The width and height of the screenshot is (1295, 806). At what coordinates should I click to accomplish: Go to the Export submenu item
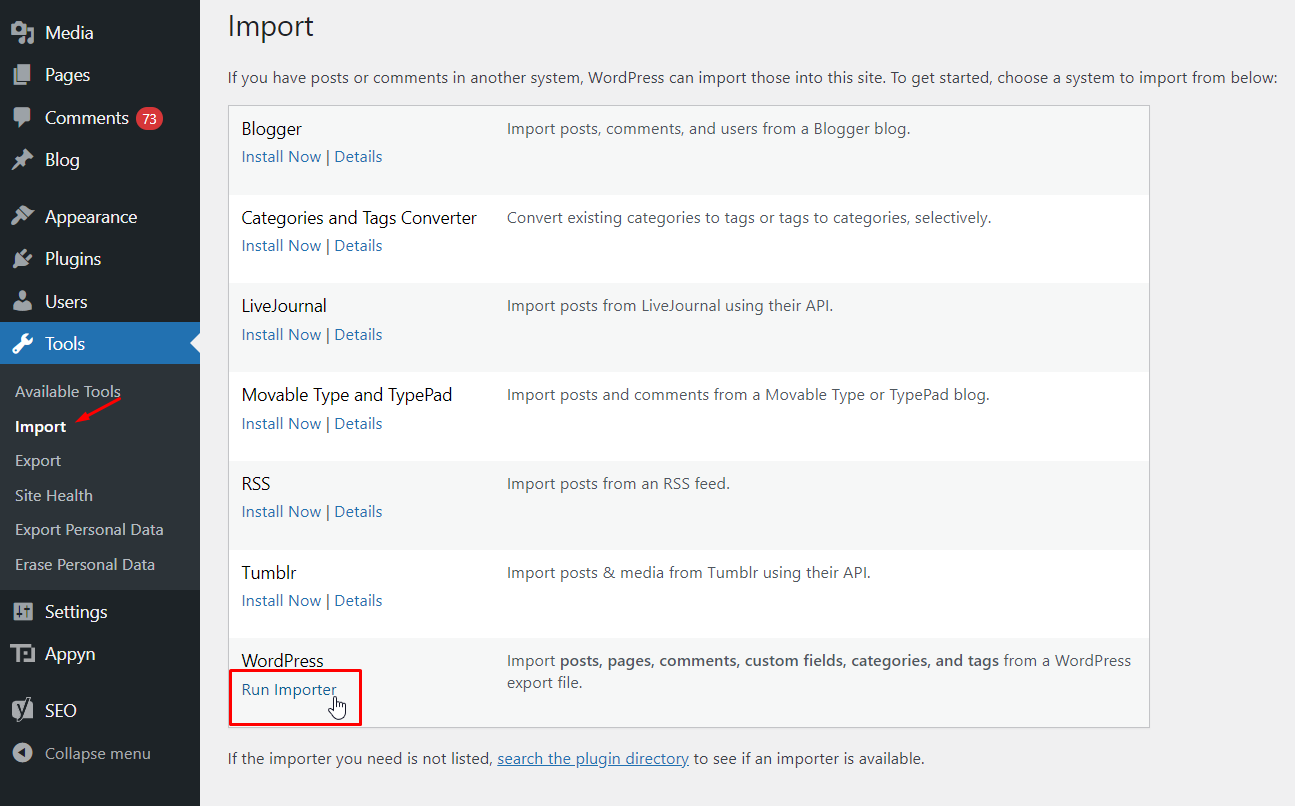[x=38, y=461]
